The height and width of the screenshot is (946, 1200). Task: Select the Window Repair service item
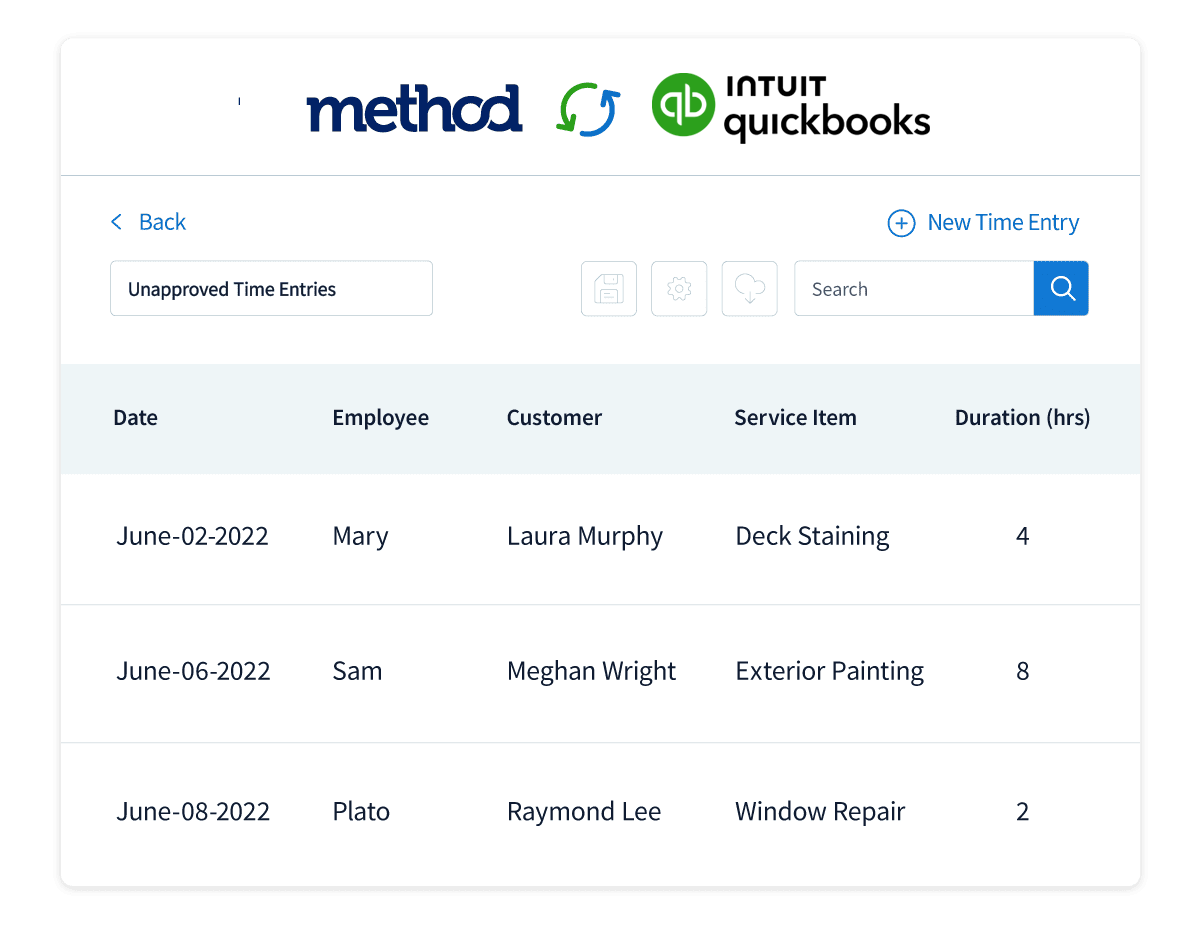(x=820, y=812)
